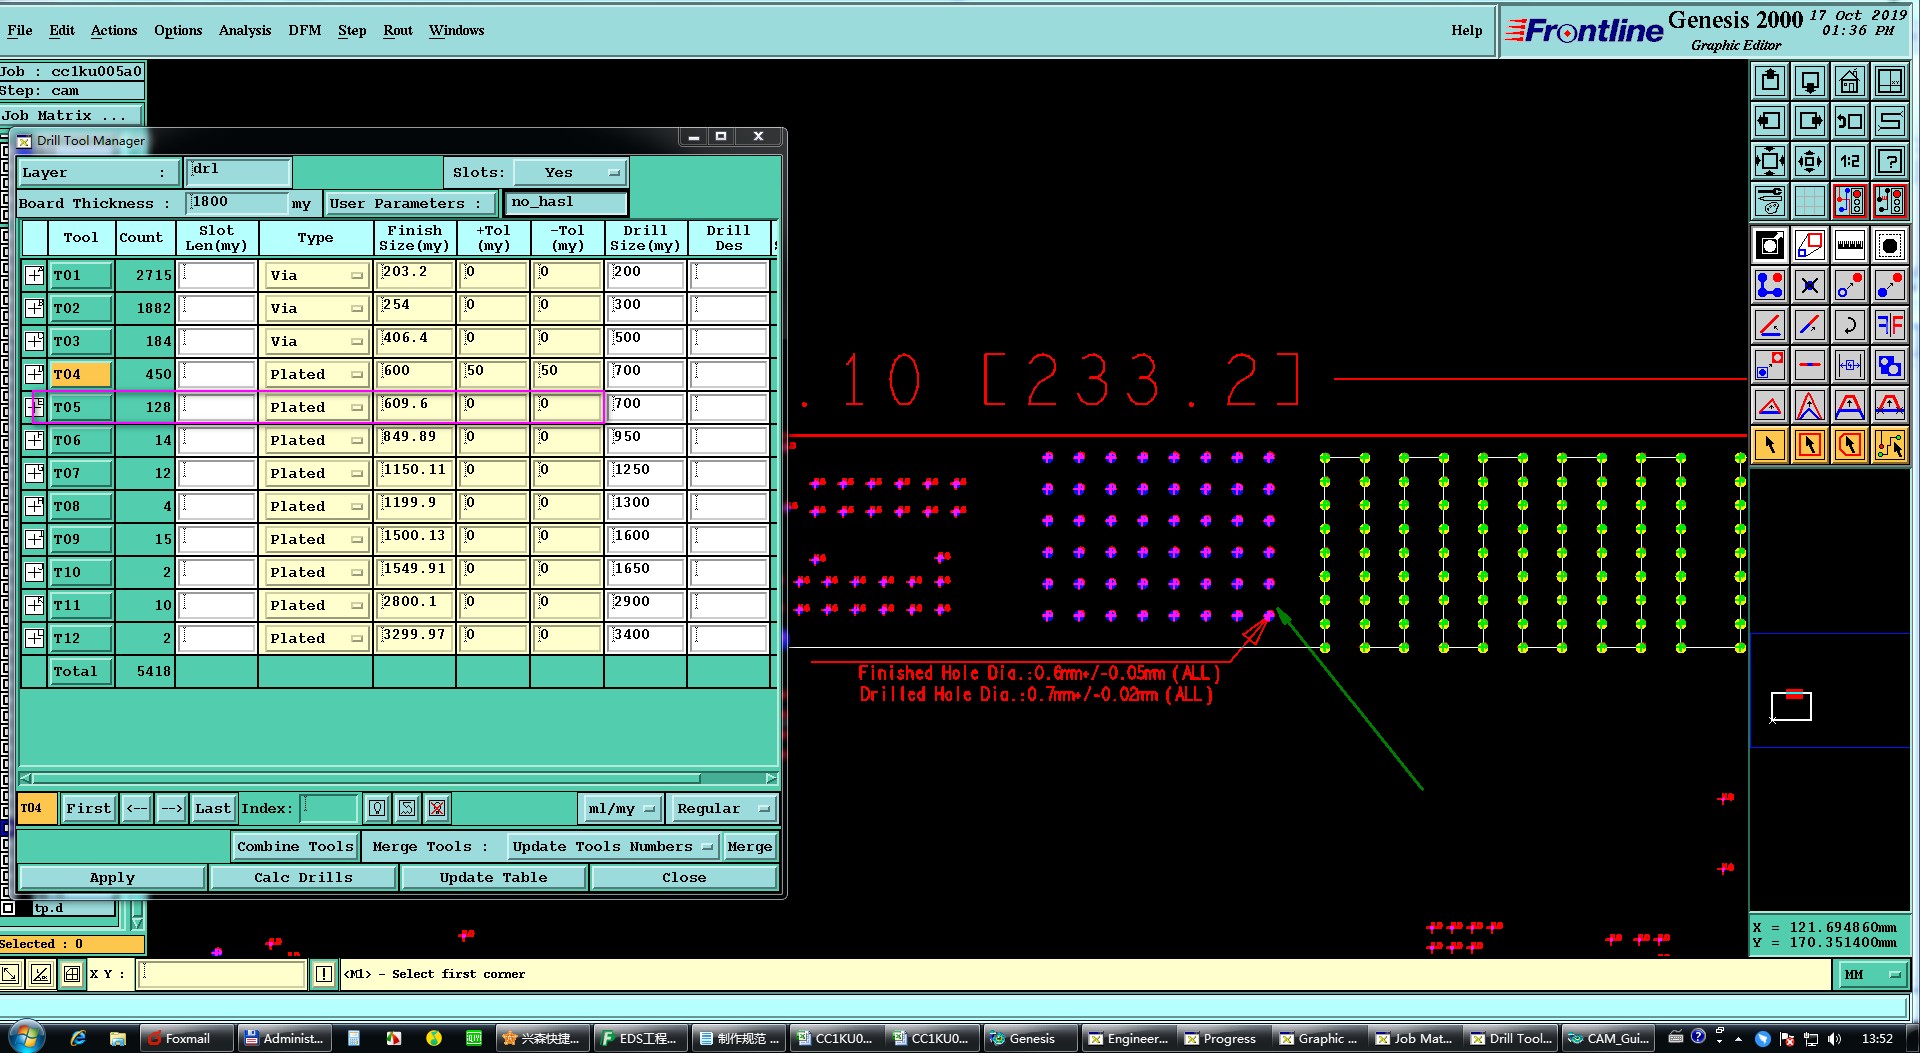This screenshot has width=1920, height=1053.
Task: Click the red X delete icon near Index
Action: pos(437,808)
